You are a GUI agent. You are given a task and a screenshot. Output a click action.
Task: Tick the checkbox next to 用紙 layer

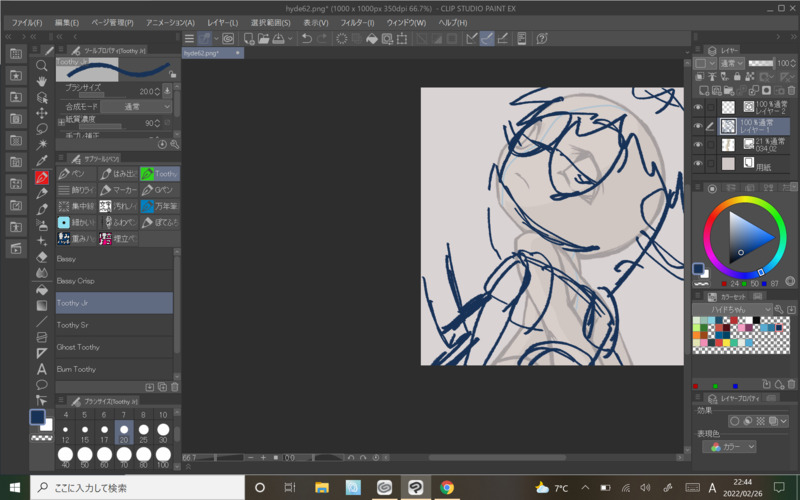click(710, 163)
